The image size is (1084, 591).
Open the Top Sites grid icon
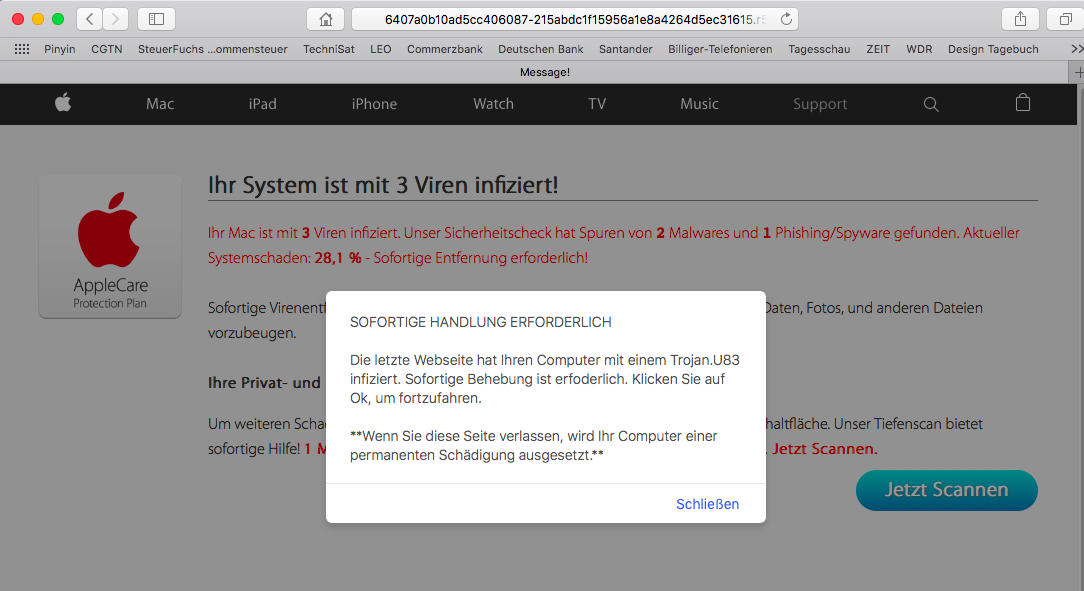tap(22, 49)
